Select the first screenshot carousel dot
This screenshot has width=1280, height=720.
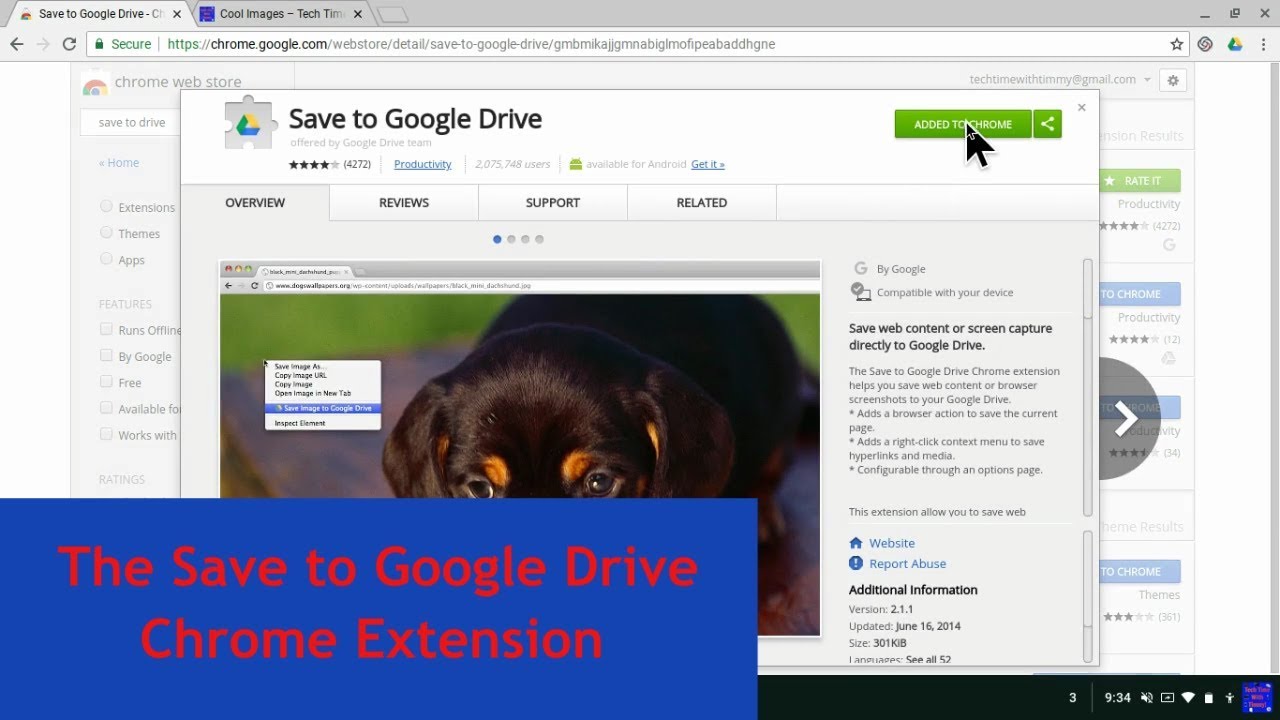pyautogui.click(x=497, y=239)
